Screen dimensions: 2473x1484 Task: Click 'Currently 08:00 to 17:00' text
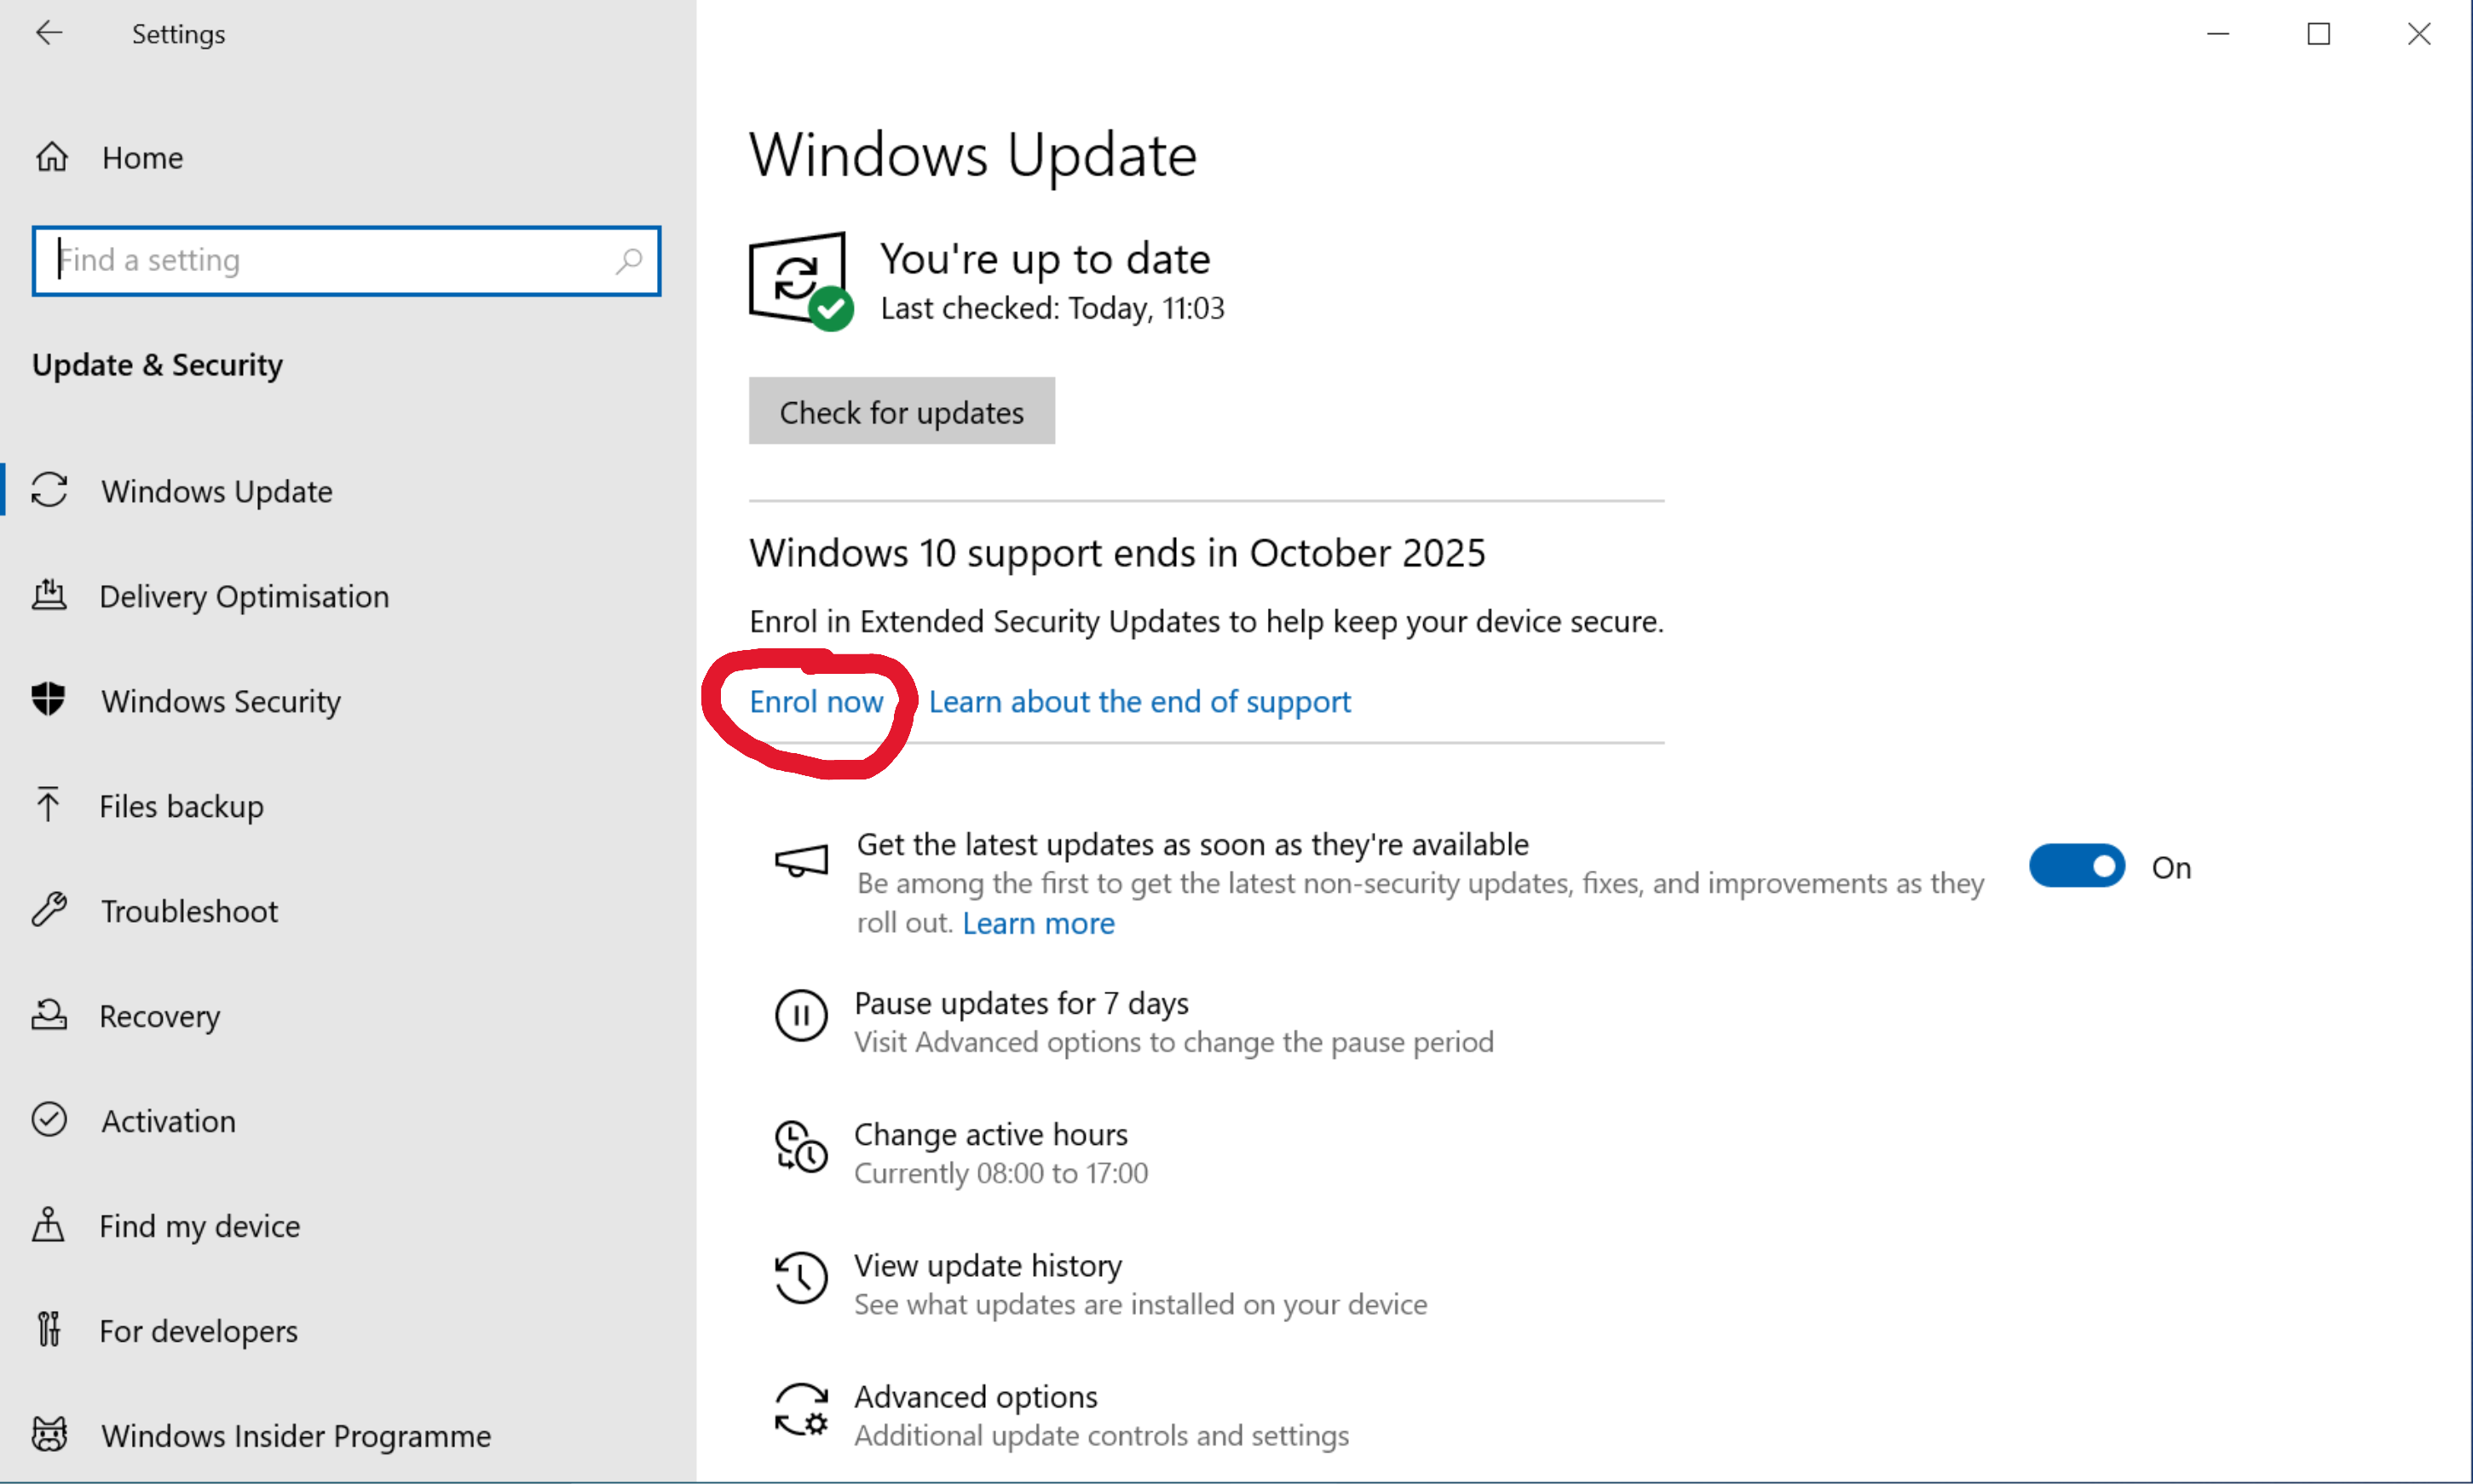1001,1172
